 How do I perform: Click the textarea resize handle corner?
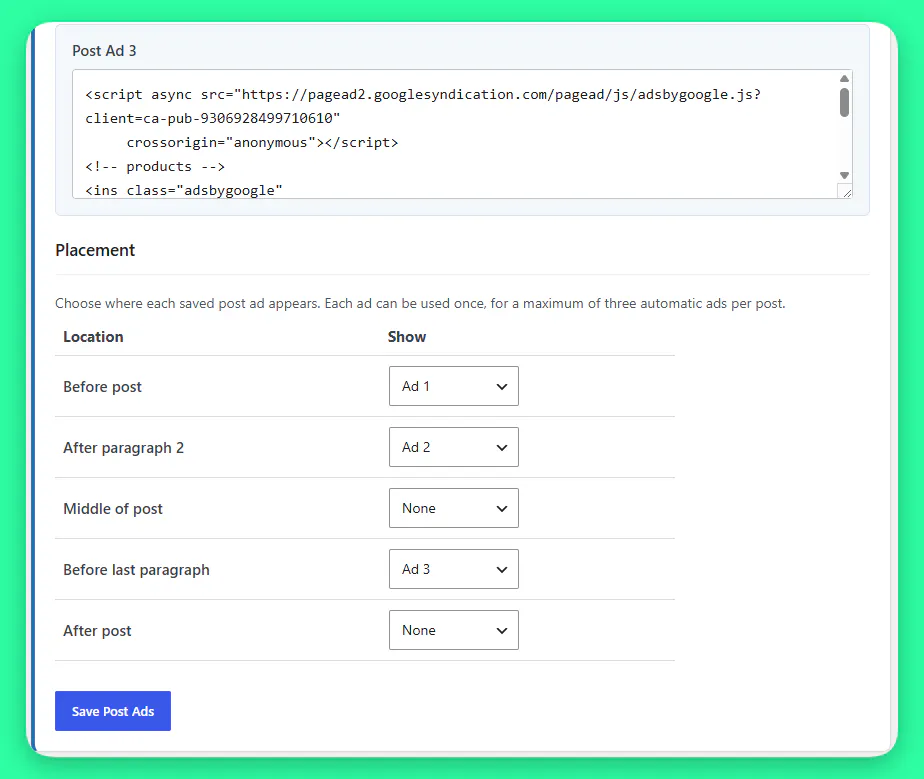click(x=846, y=192)
